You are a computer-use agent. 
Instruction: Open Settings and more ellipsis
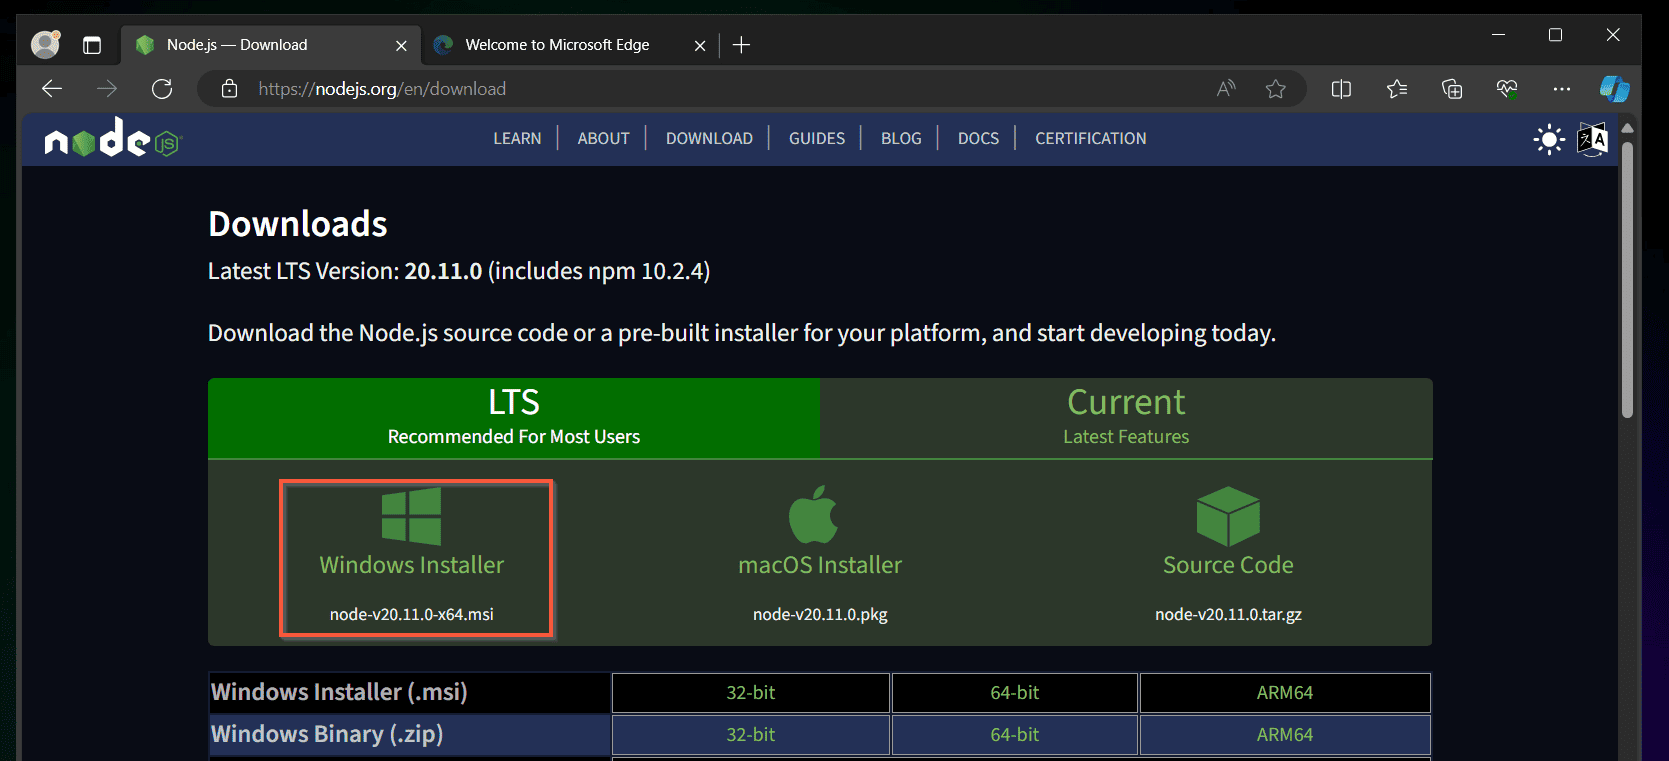click(1562, 89)
